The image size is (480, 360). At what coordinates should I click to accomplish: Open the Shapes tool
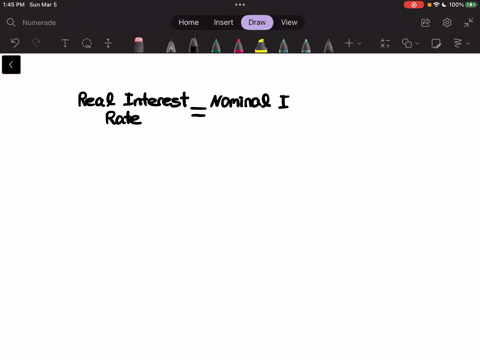[x=407, y=43]
